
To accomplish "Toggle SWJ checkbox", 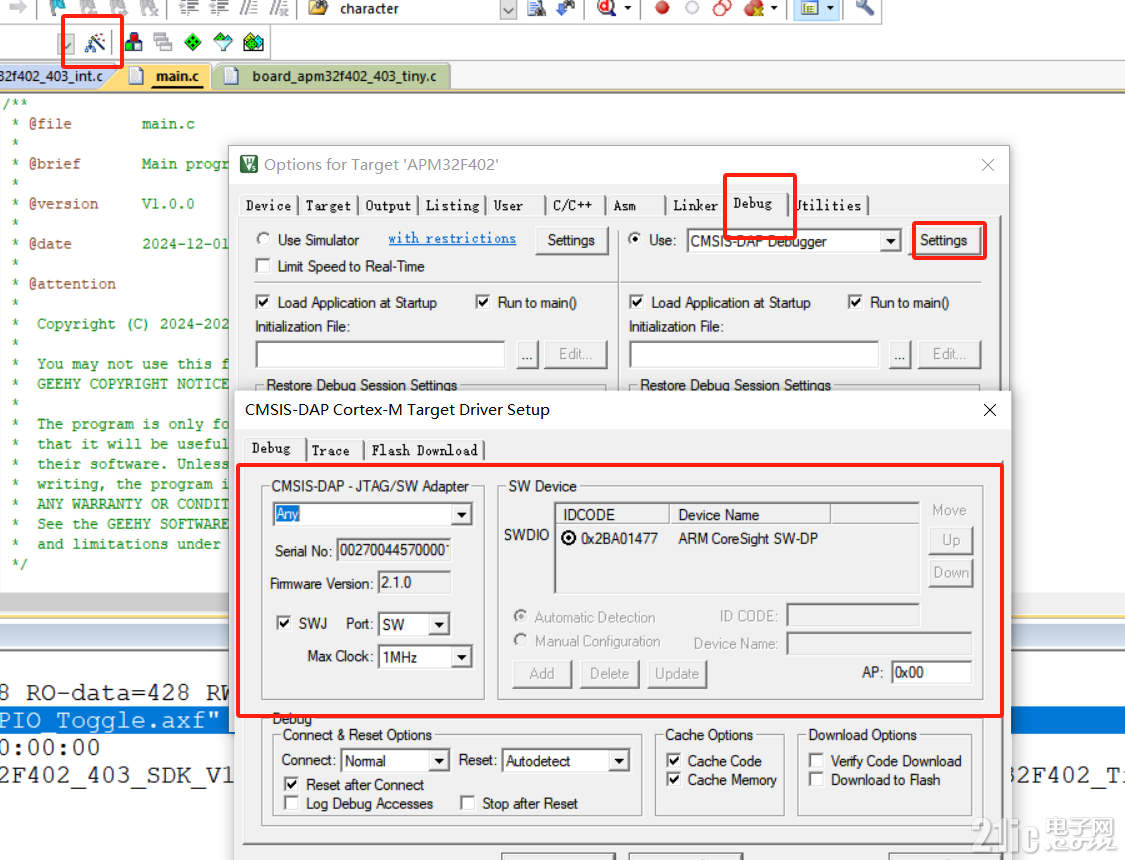I will (x=283, y=623).
